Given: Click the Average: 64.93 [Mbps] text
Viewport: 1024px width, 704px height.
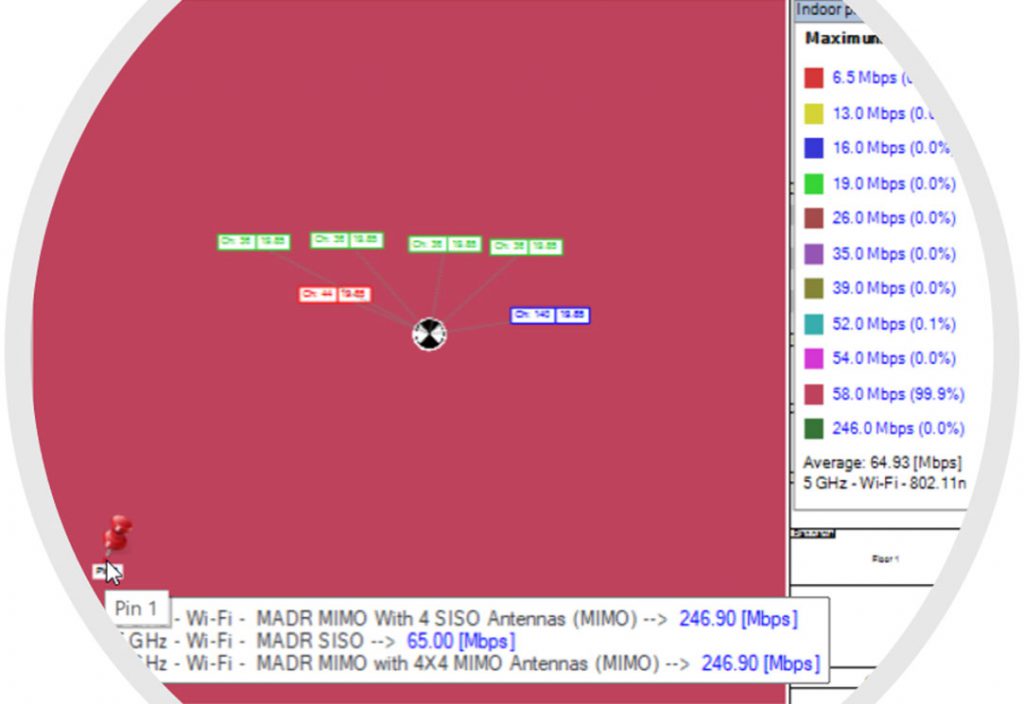Looking at the screenshot, I should click(882, 463).
